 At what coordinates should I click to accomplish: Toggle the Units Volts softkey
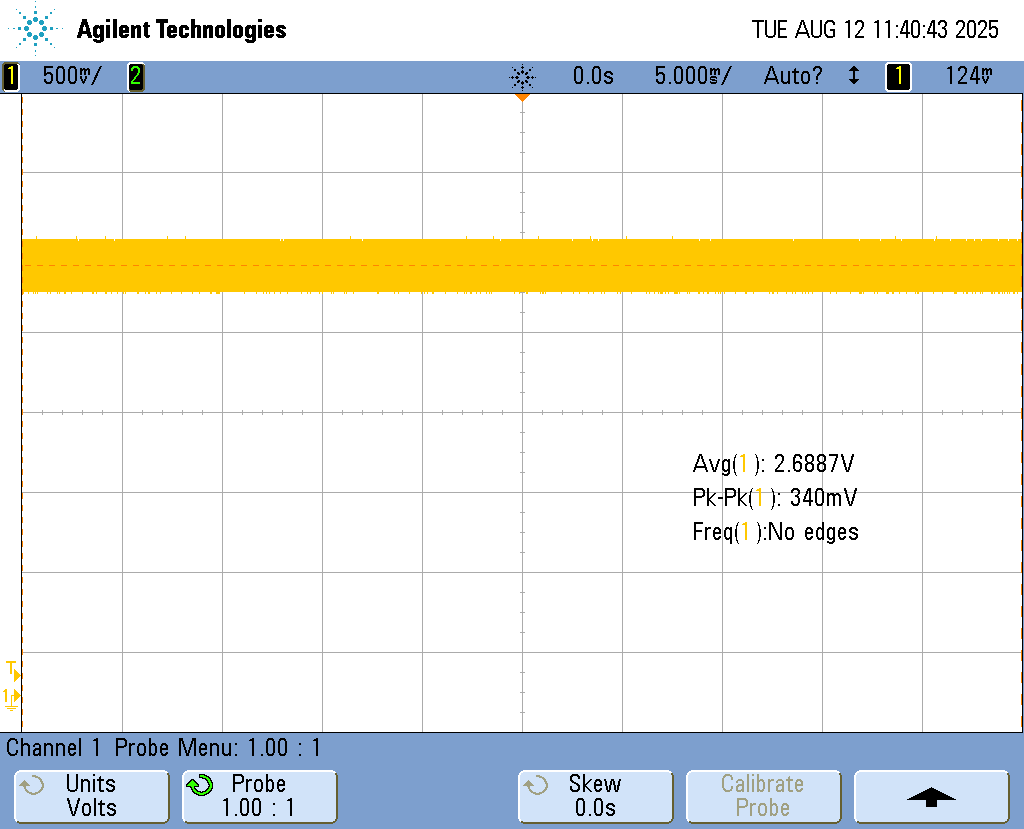point(91,796)
